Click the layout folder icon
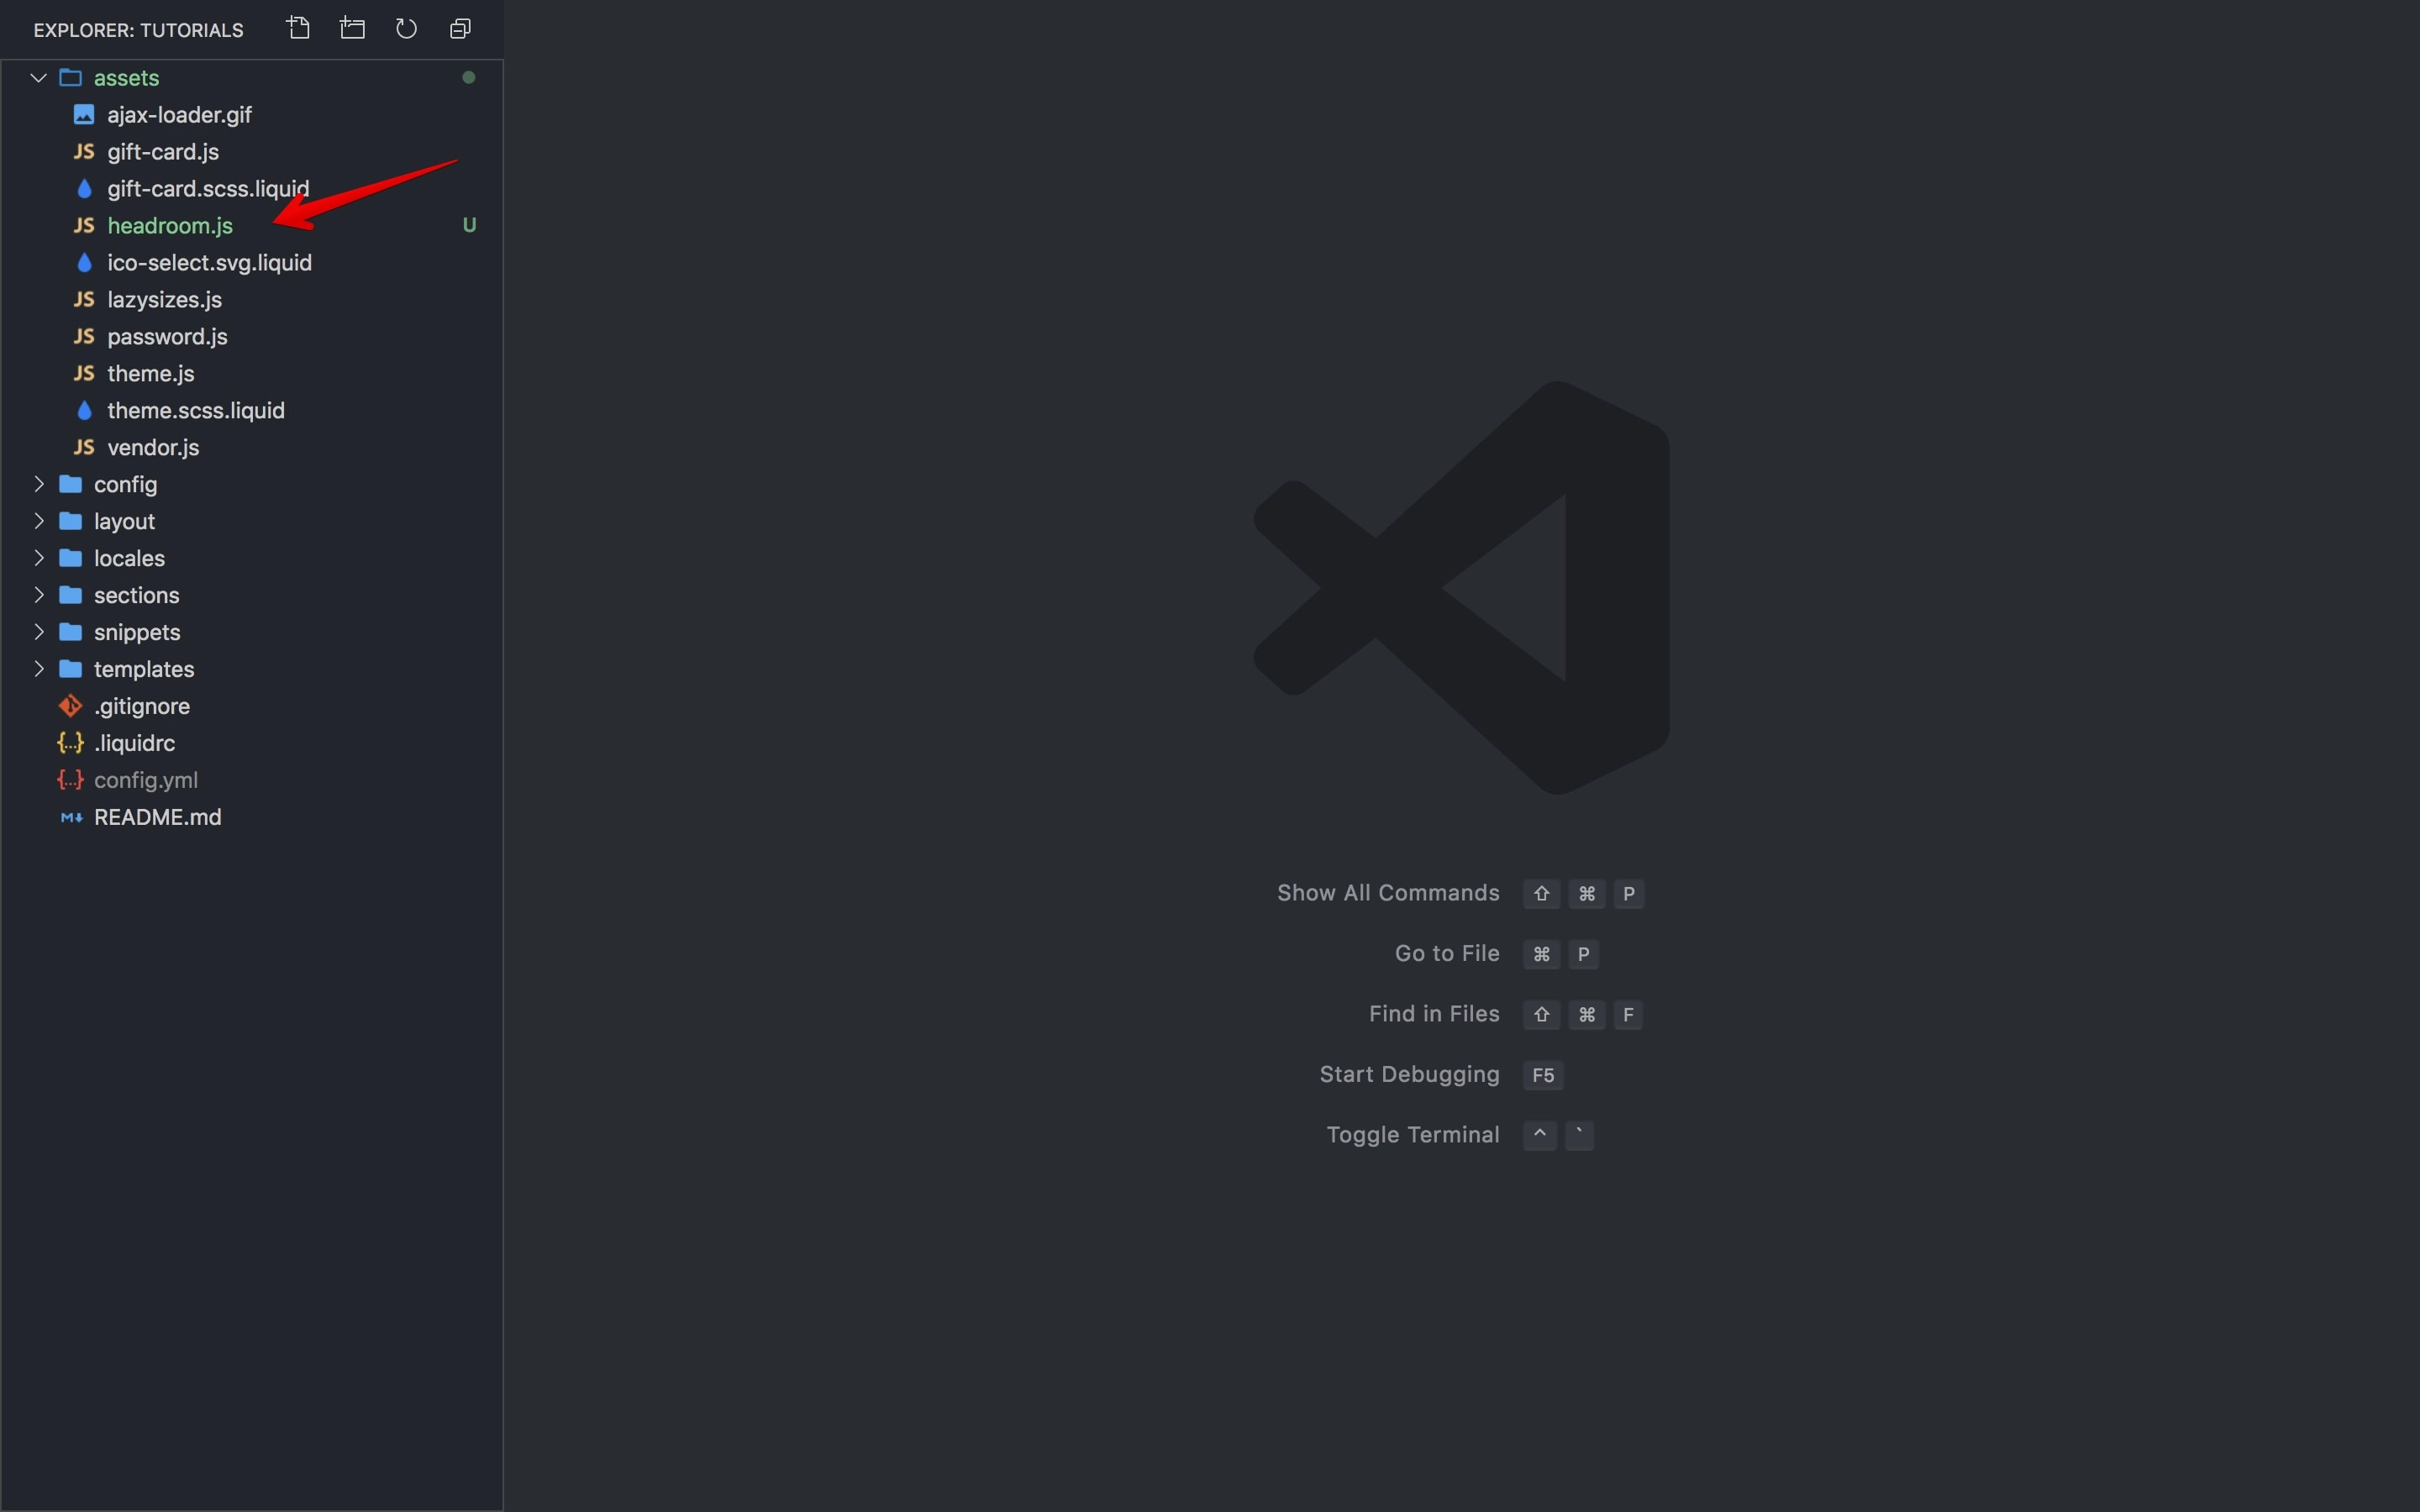The image size is (2420, 1512). click(x=70, y=521)
